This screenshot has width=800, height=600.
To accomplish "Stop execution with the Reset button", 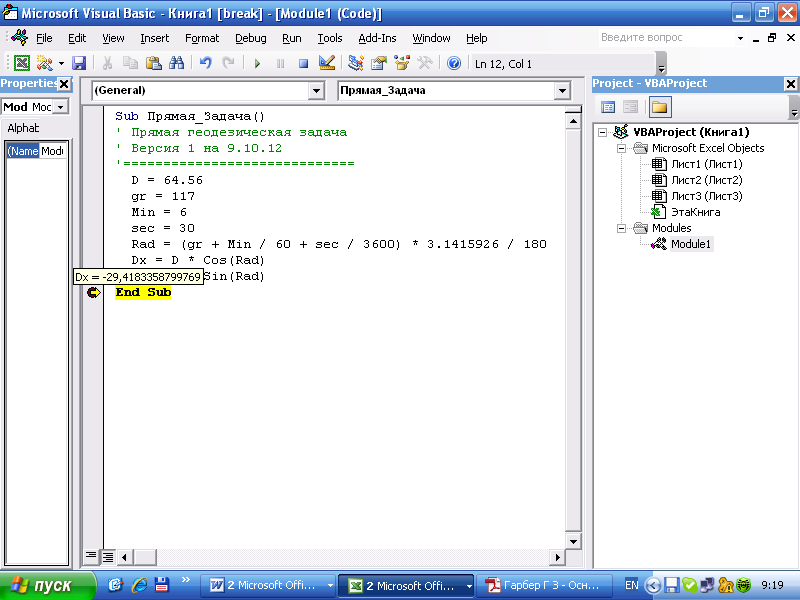I will (x=303, y=63).
